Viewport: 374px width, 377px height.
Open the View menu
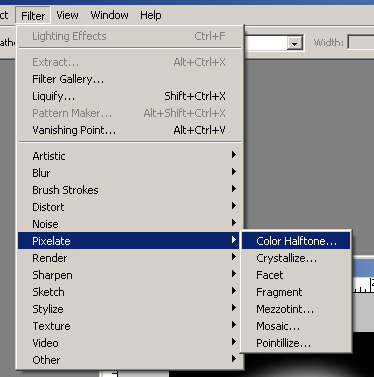click(x=67, y=15)
